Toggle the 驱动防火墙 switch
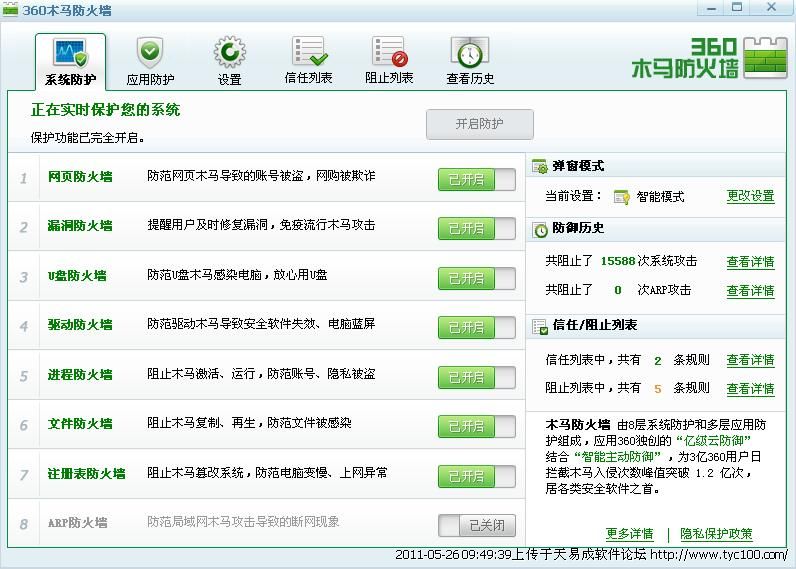Viewport: 796px width, 569px height. pos(477,328)
